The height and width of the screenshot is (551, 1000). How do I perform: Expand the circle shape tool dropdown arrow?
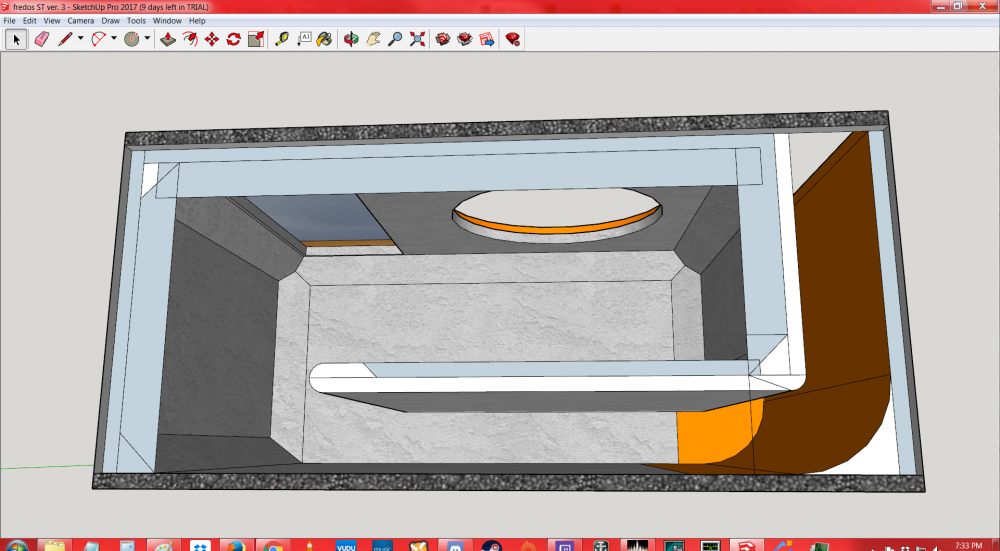[x=147, y=39]
